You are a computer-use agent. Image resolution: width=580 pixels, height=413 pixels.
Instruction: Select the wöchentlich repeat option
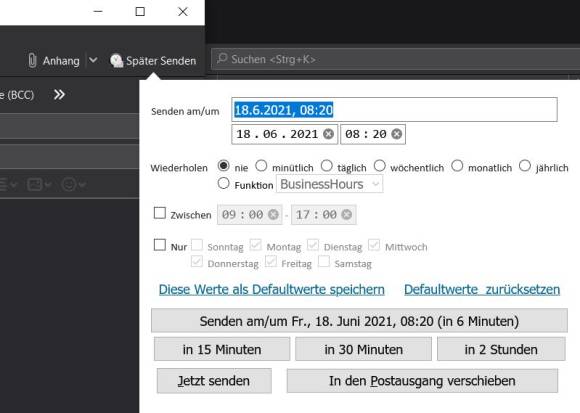point(380,166)
